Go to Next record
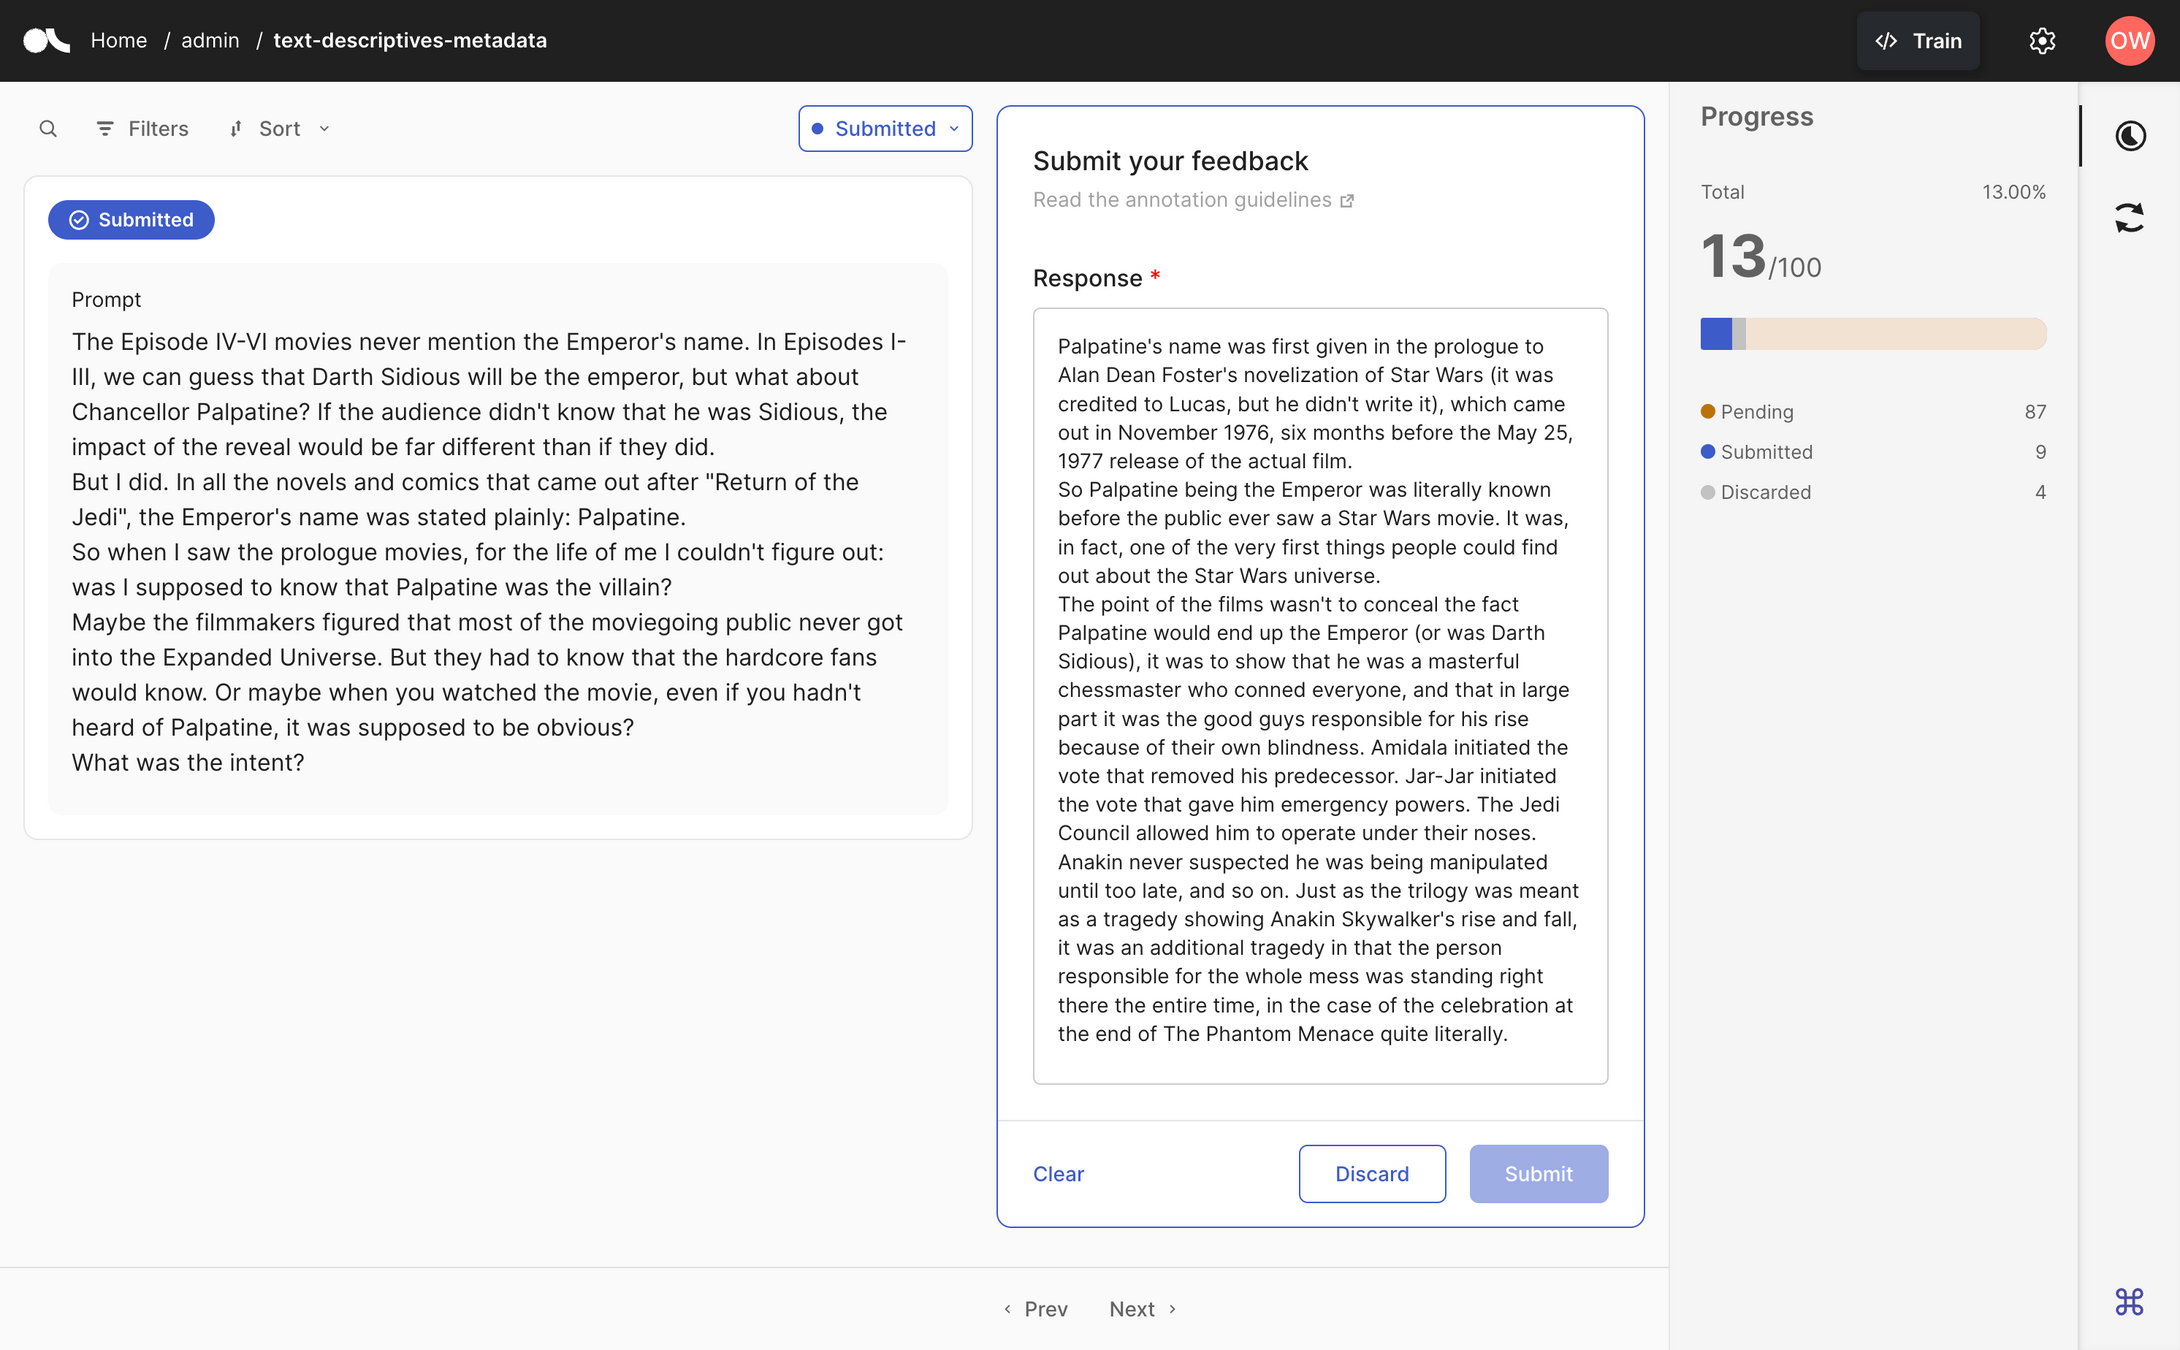This screenshot has height=1350, width=2180. 1143,1309
